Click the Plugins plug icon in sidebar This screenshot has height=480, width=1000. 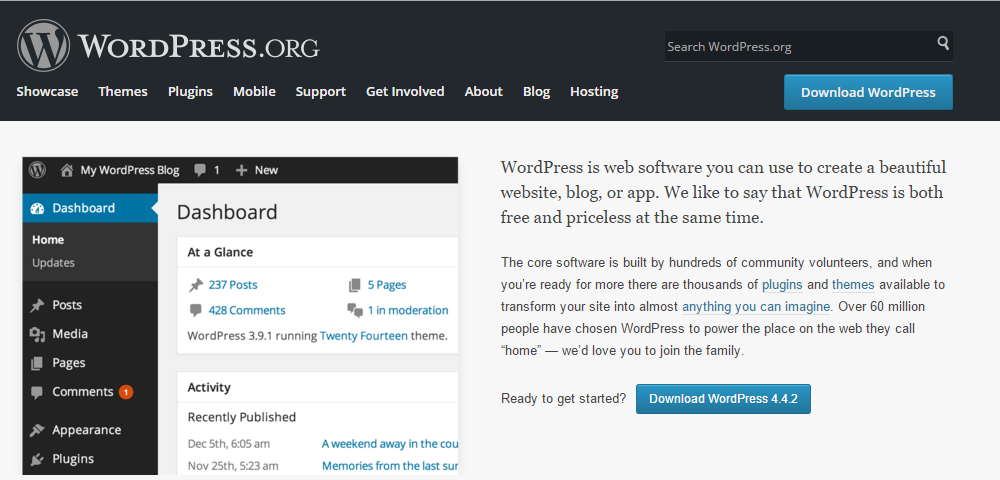[37, 459]
